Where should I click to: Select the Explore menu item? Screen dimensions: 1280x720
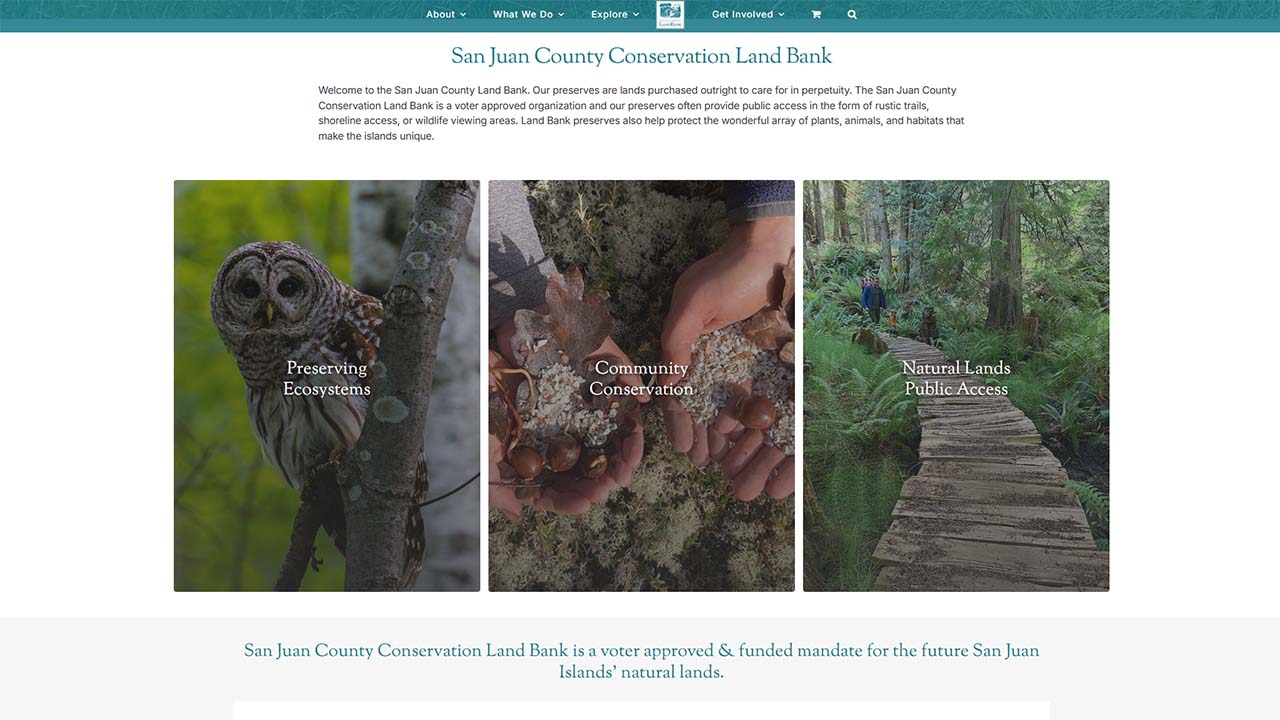(609, 15)
